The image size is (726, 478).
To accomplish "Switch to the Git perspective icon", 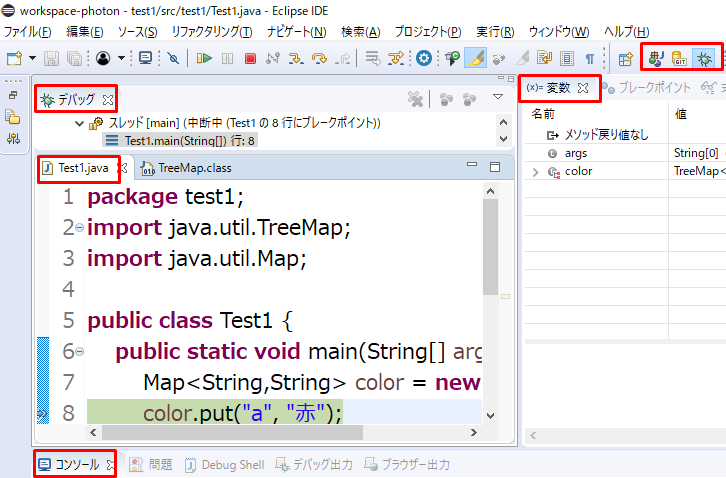I will (x=680, y=58).
